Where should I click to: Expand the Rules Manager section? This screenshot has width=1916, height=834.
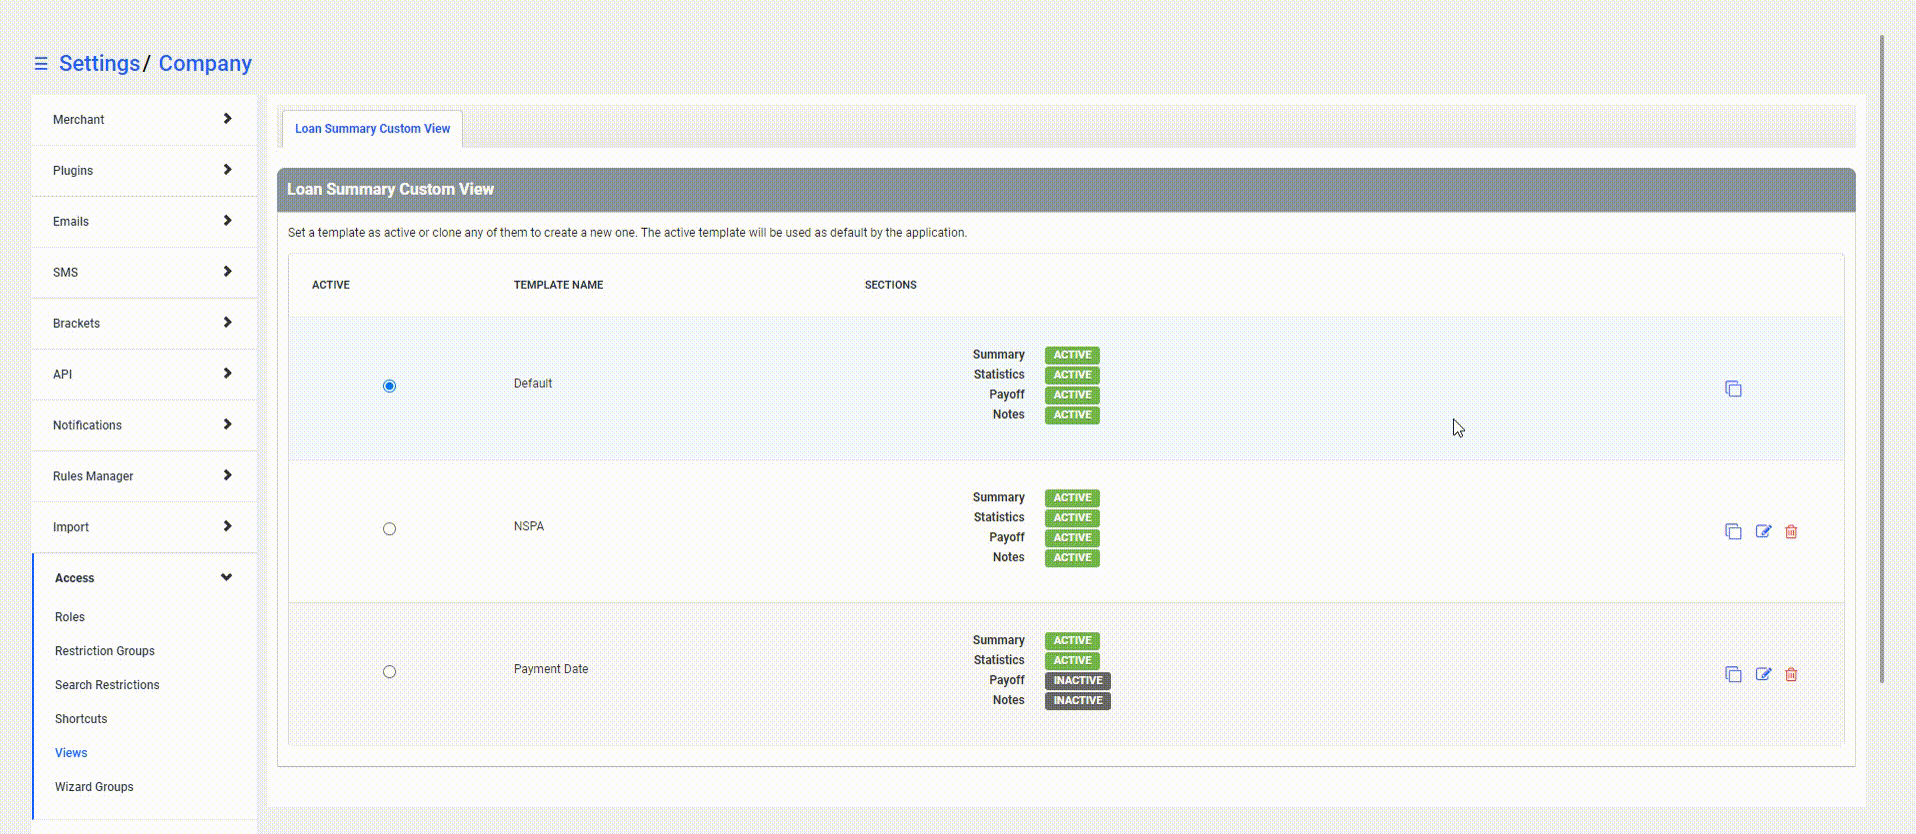pyautogui.click(x=144, y=477)
